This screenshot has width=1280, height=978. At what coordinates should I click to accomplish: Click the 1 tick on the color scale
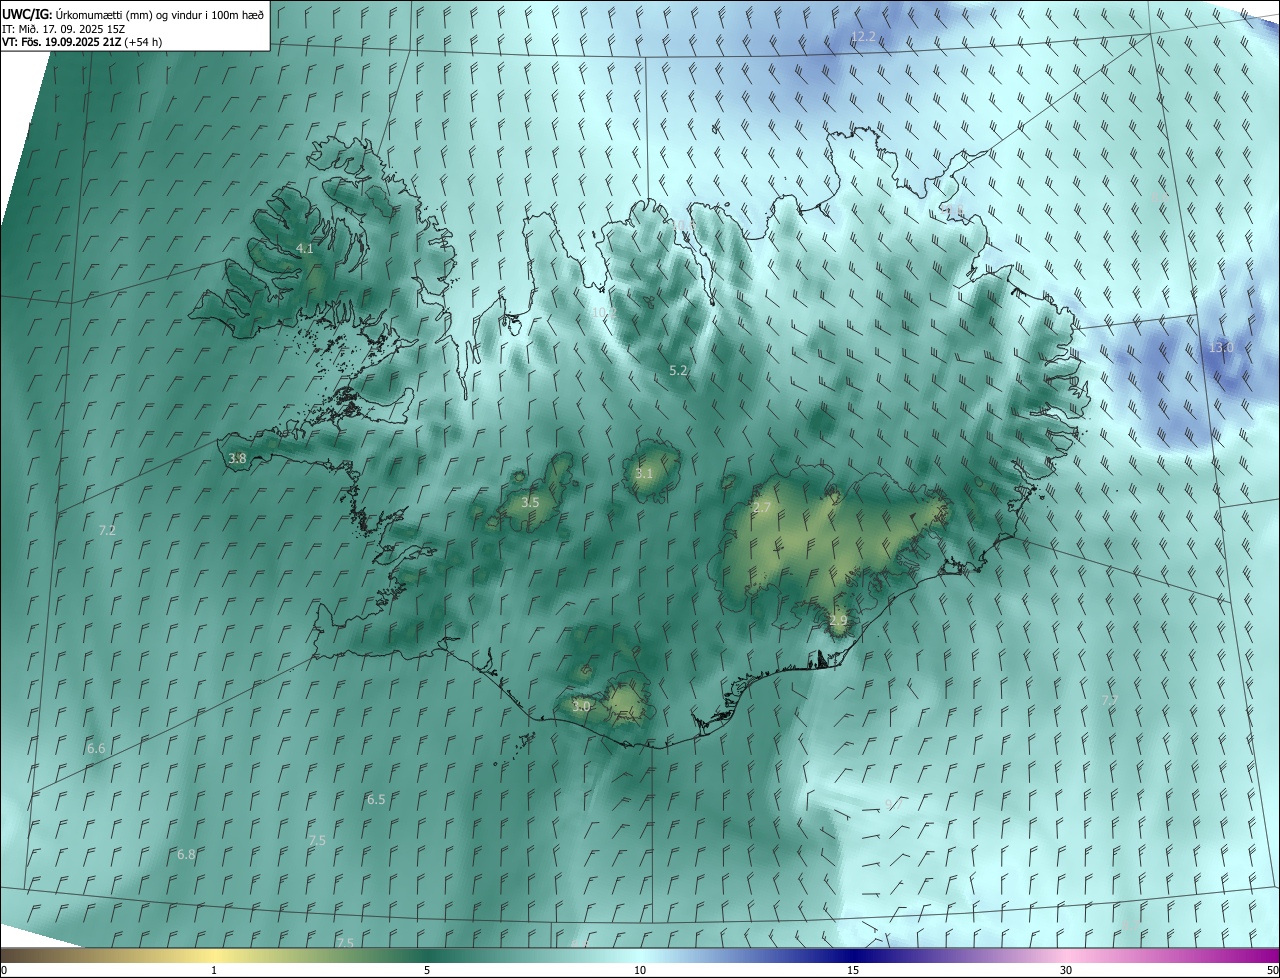click(x=214, y=970)
